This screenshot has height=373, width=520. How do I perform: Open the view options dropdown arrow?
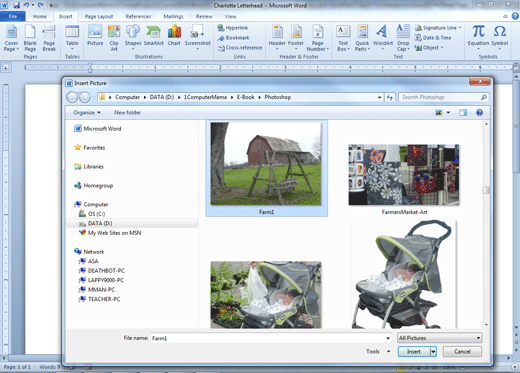tap(448, 113)
